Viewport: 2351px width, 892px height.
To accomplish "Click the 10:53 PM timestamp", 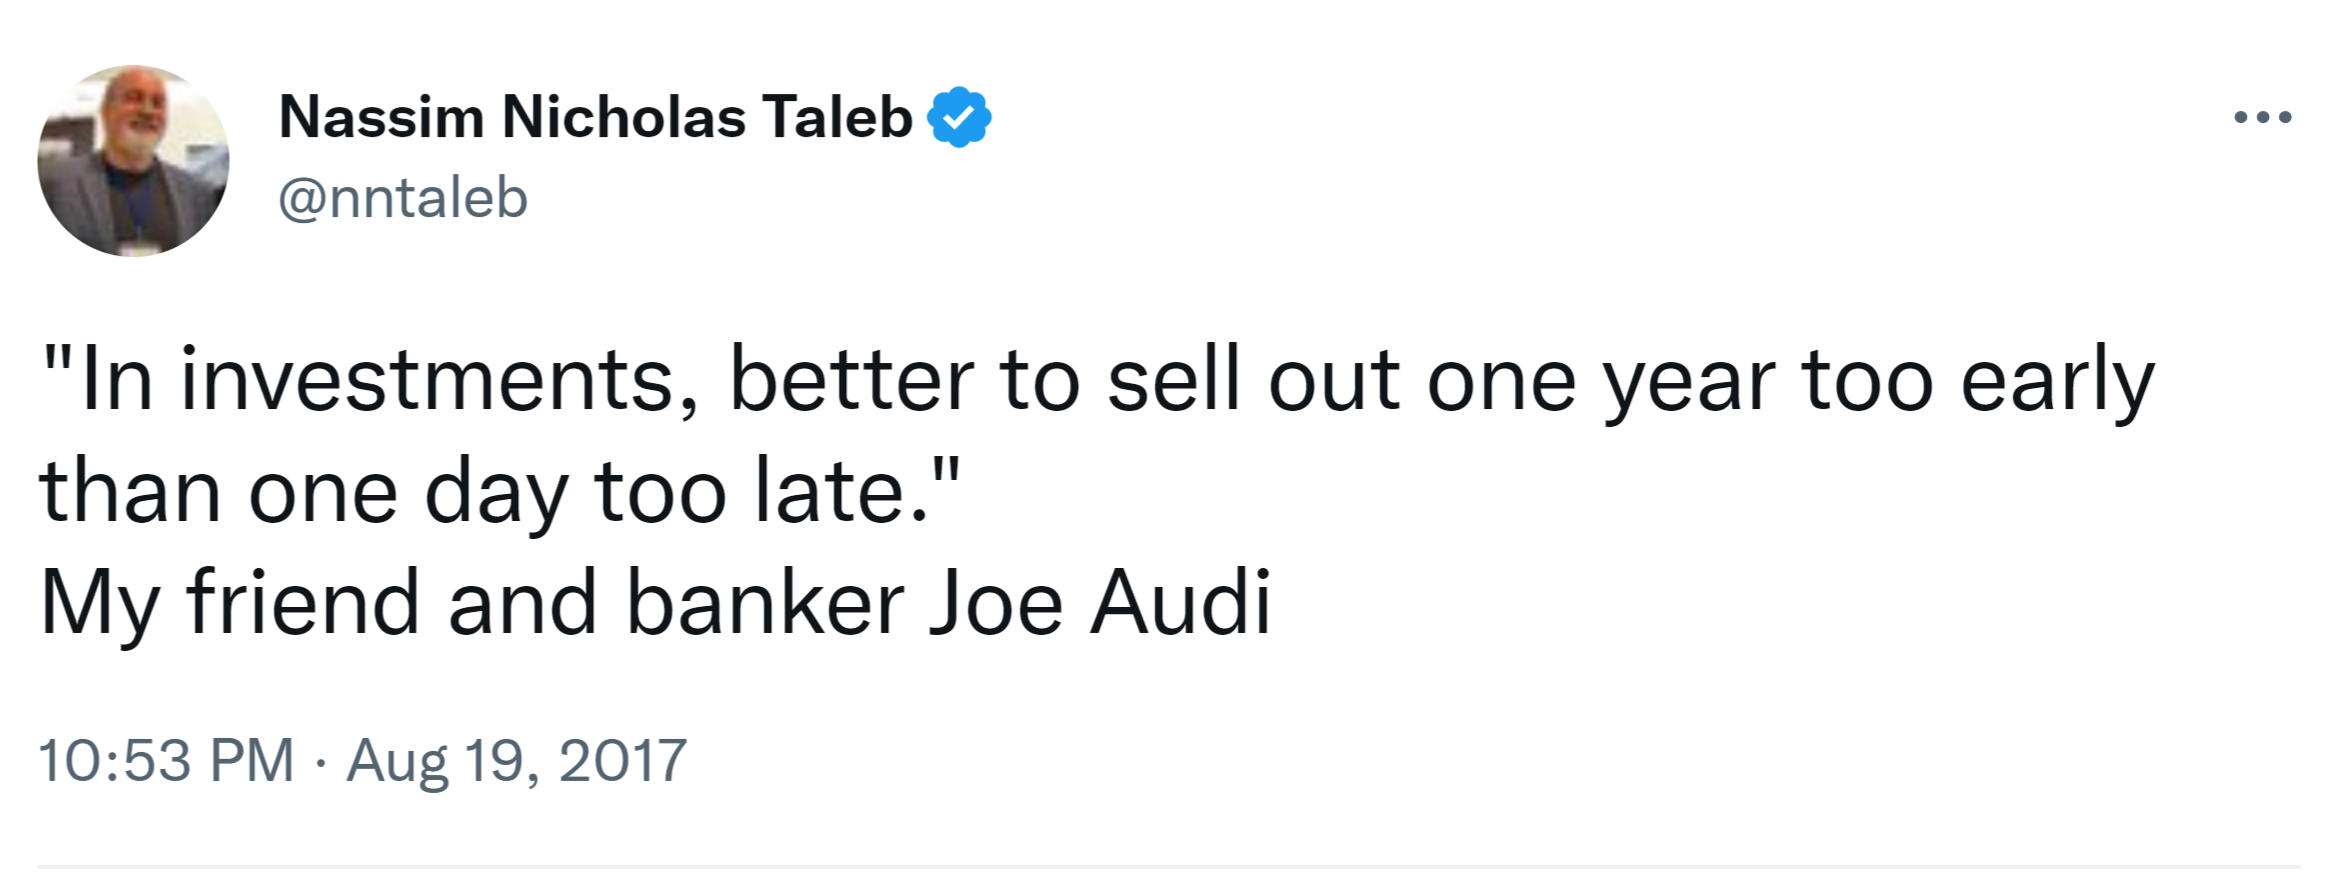I will pos(166,761).
